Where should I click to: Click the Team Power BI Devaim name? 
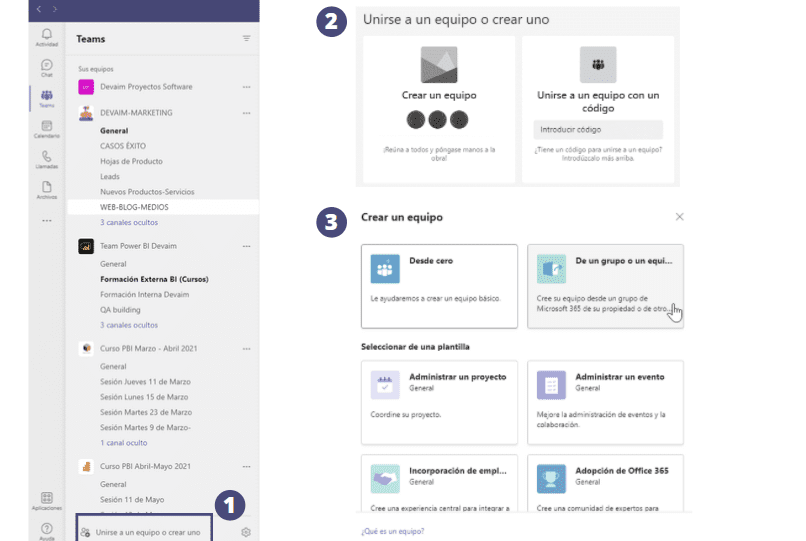point(138,246)
